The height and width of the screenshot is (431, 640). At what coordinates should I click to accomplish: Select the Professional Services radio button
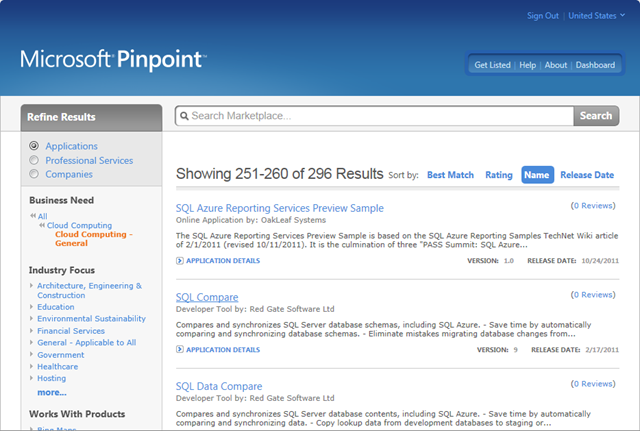35,160
